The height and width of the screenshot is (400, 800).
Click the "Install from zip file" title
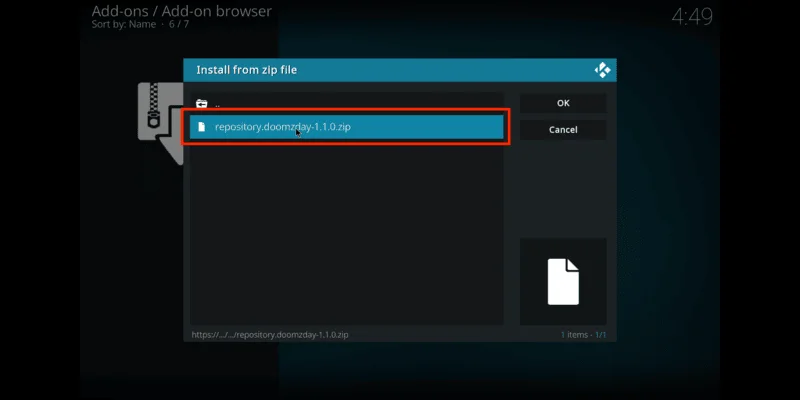click(246, 70)
